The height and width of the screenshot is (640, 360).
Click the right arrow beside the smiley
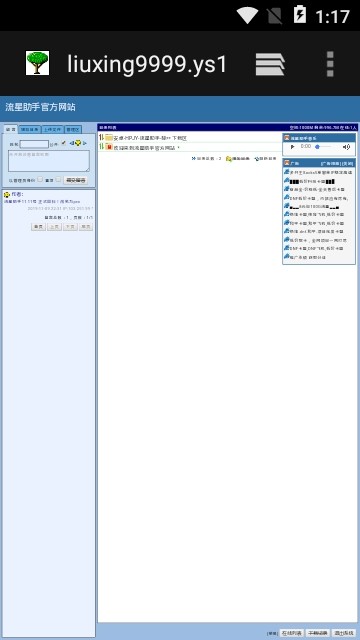84,143
